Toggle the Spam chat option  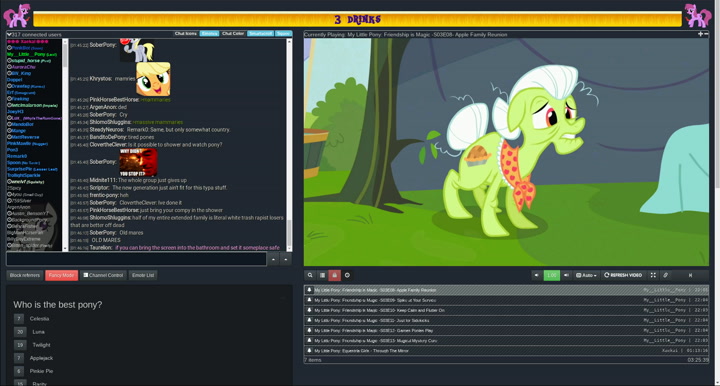[283, 34]
